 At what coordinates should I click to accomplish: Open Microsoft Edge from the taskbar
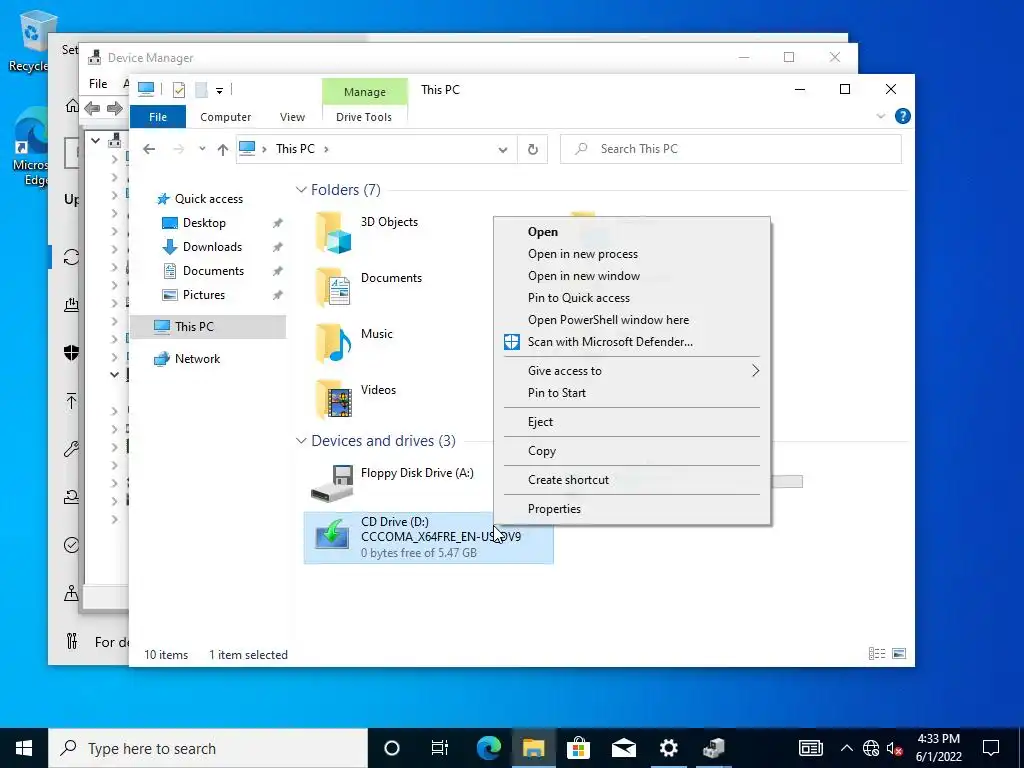point(488,748)
